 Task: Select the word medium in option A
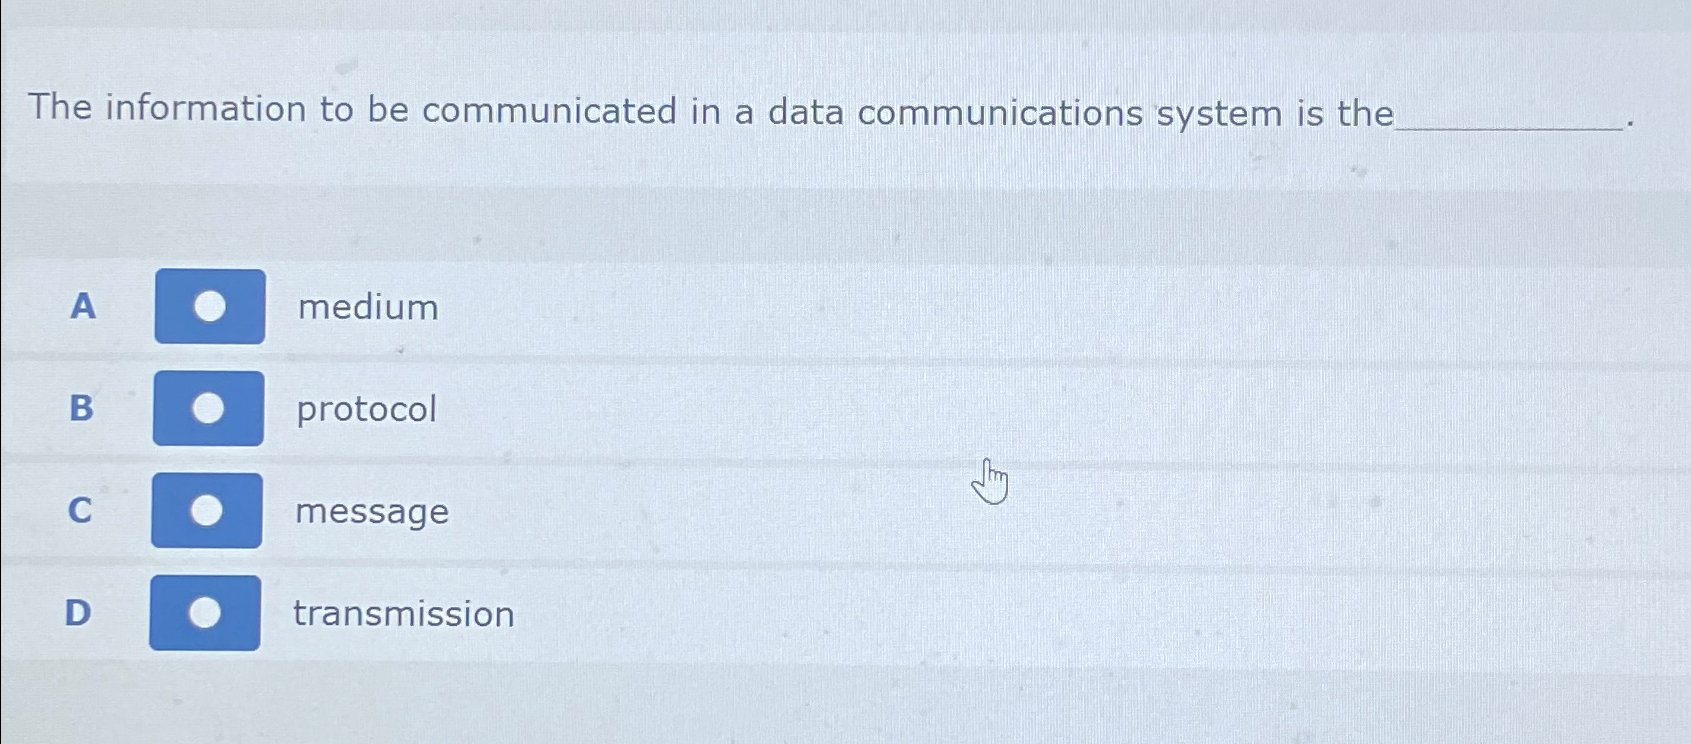(367, 307)
